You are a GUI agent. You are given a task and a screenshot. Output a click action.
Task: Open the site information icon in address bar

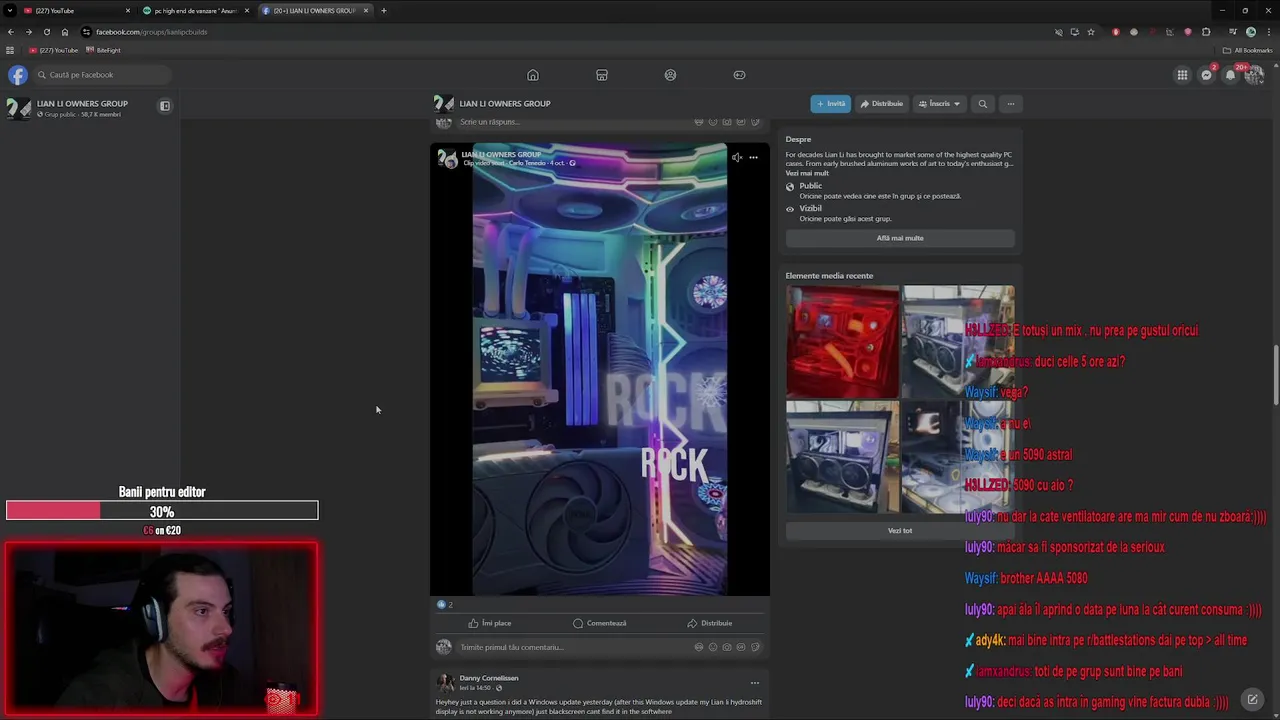point(86,32)
